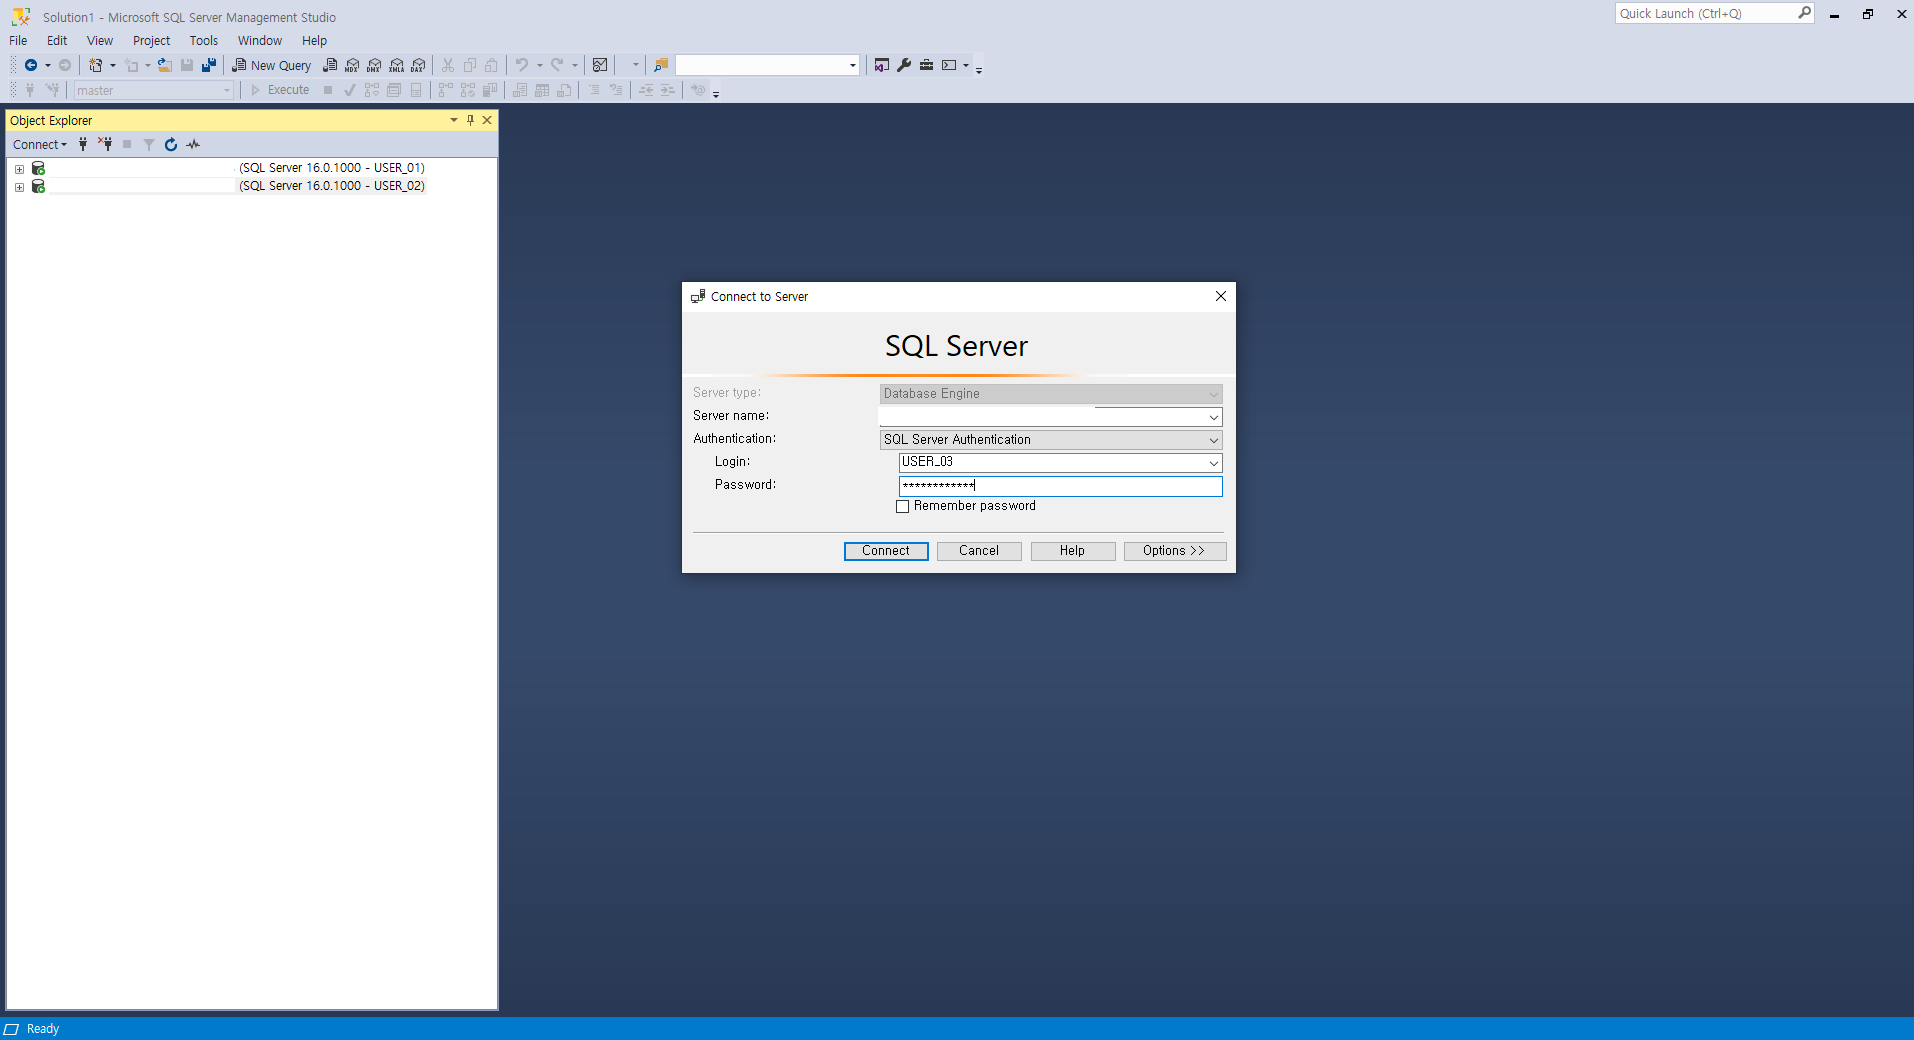Pin the Object Explorer panel
1914x1040 pixels.
[470, 120]
